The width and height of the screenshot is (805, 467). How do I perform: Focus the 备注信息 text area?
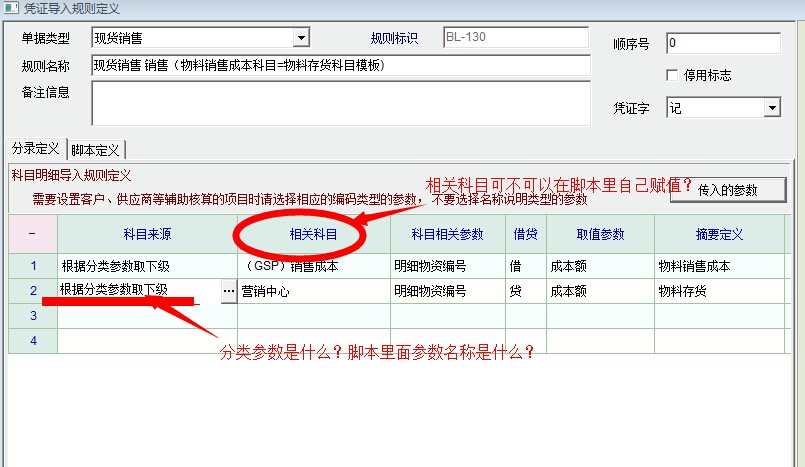coord(340,103)
